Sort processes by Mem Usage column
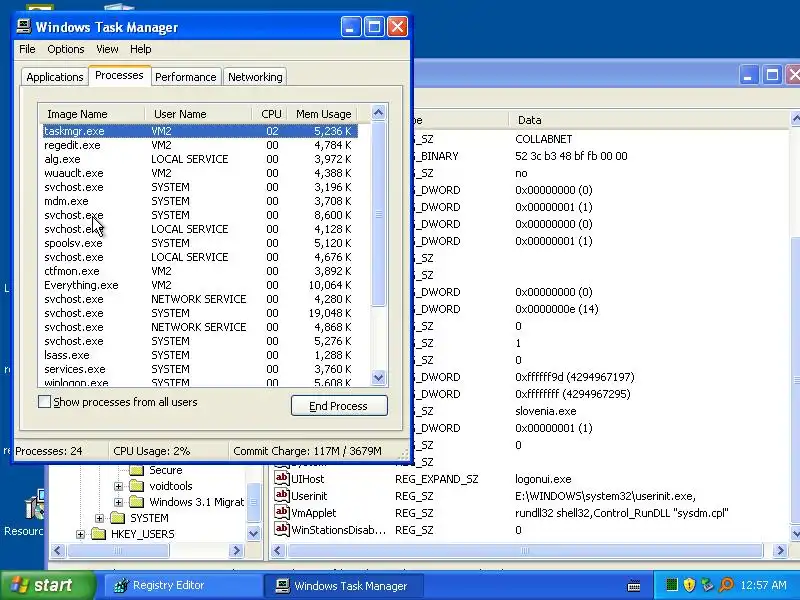800x600 pixels. [322, 114]
